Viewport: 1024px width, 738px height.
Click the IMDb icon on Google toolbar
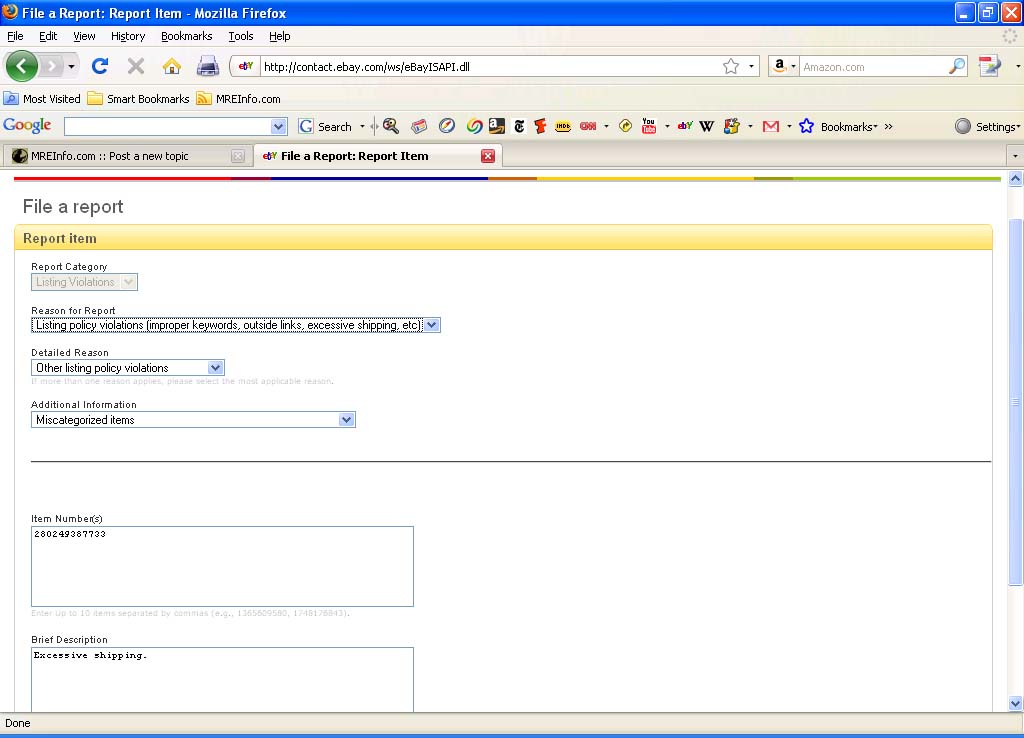[x=563, y=126]
